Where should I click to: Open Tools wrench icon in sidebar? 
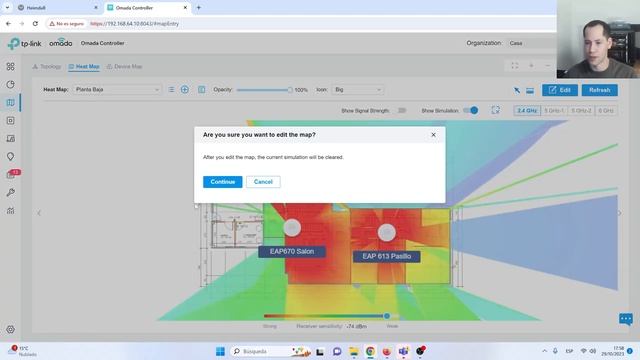point(11,192)
